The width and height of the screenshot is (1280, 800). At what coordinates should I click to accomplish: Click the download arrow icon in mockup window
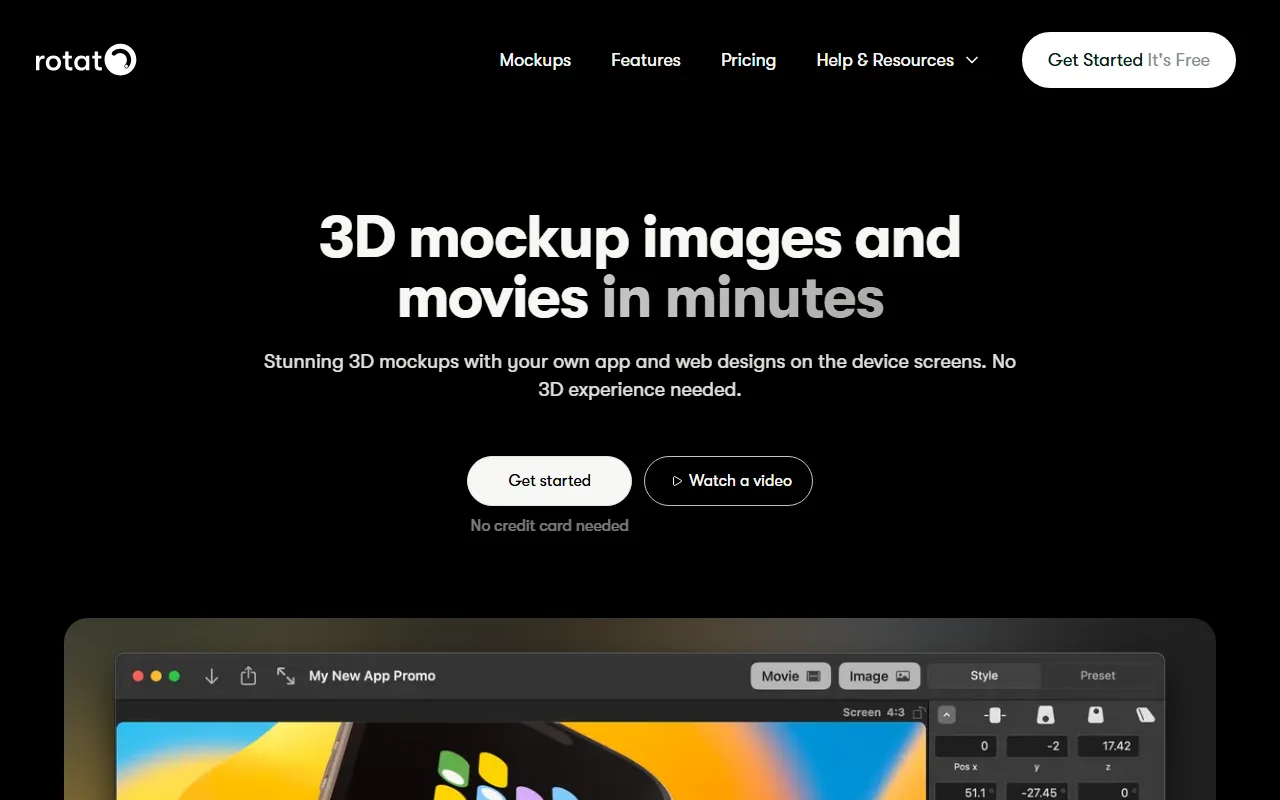pyautogui.click(x=211, y=676)
